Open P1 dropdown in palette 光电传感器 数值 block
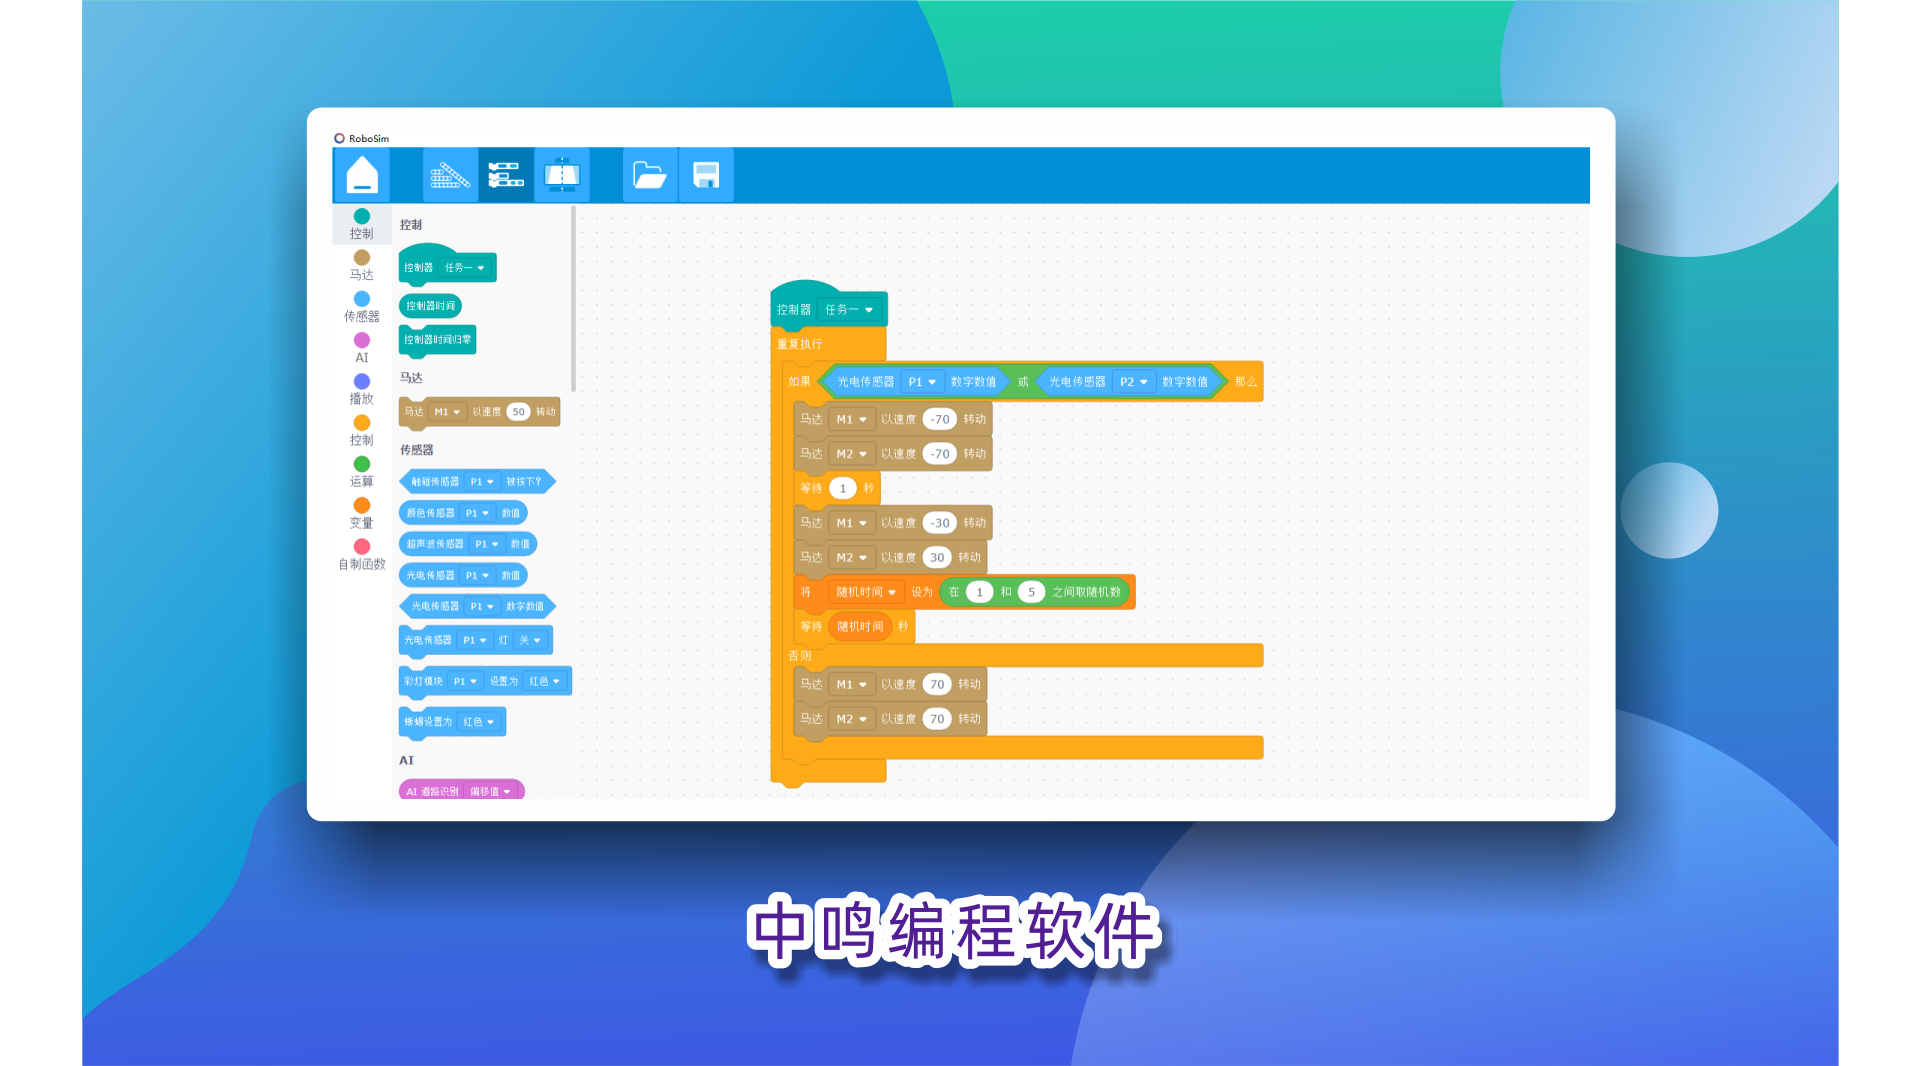This screenshot has height=1066, width=1921. [477, 576]
